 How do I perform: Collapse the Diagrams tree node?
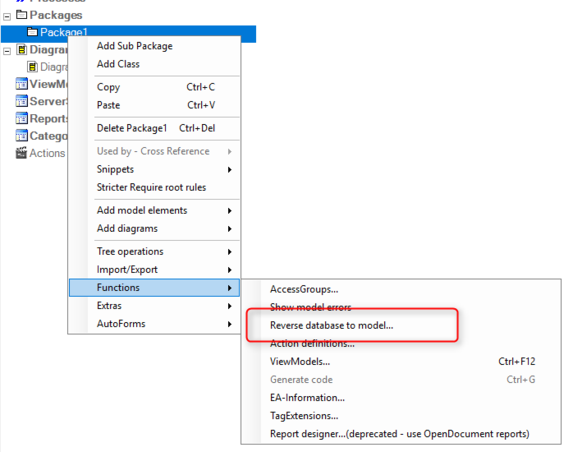(x=7, y=51)
